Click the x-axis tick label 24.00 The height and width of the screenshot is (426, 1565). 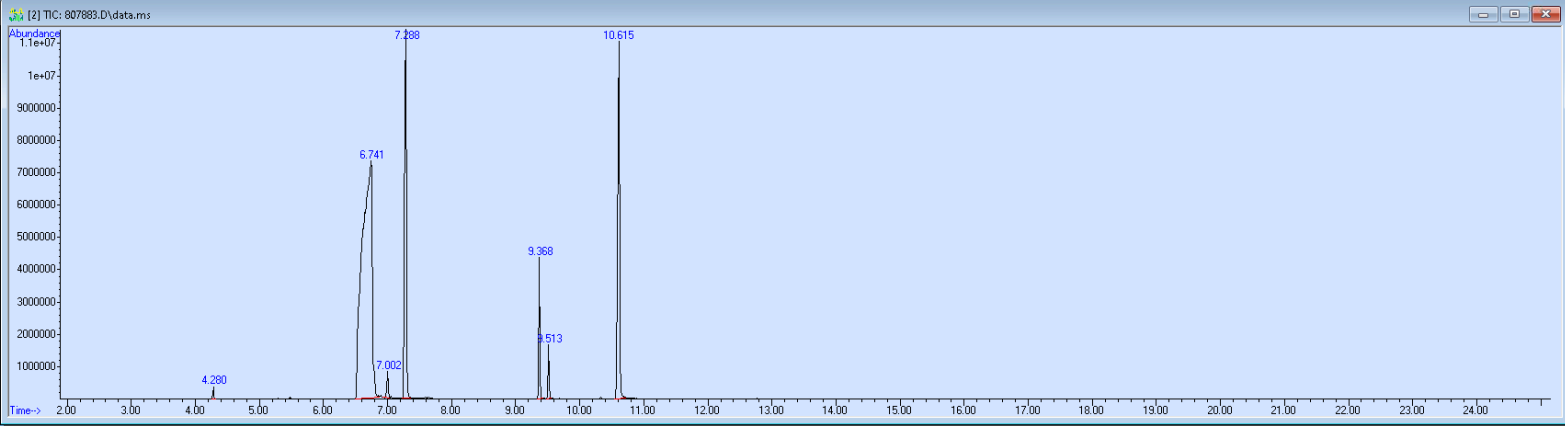point(1475,410)
